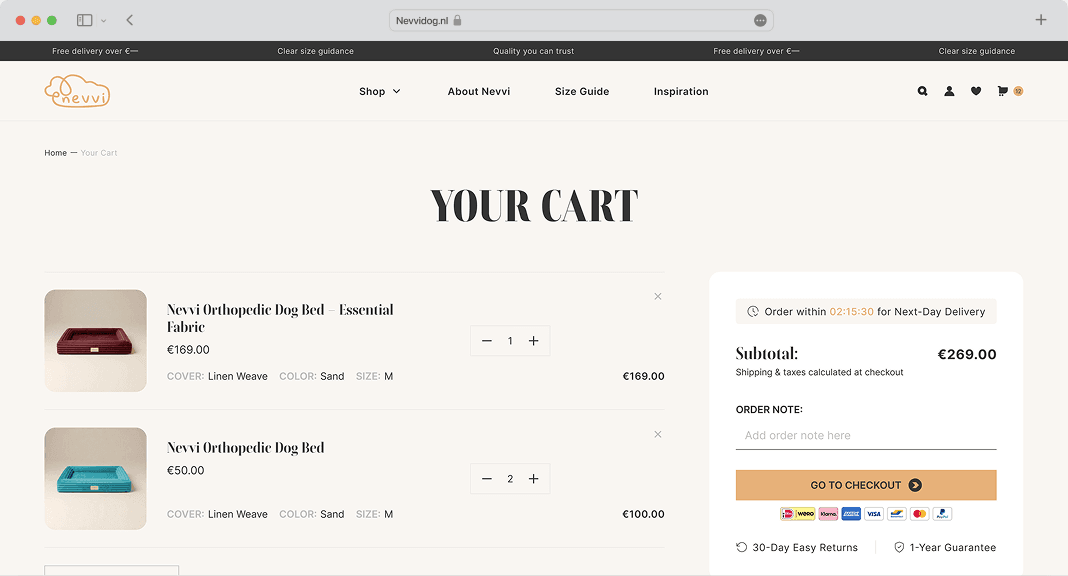
Task: Click the clock icon beside delivery countdown
Action: point(753,311)
